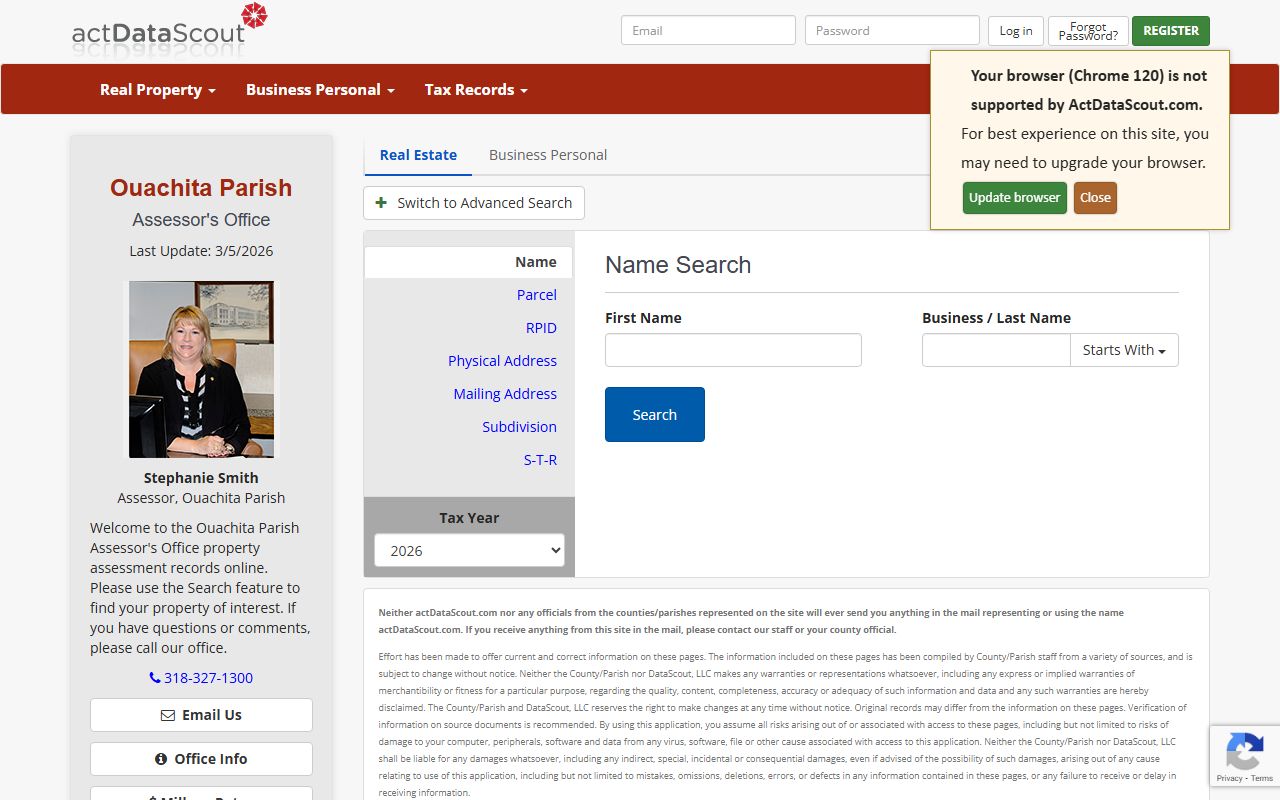Viewport: 1280px width, 800px height.
Task: Click Switch to Advanced Search button
Action: 474,203
